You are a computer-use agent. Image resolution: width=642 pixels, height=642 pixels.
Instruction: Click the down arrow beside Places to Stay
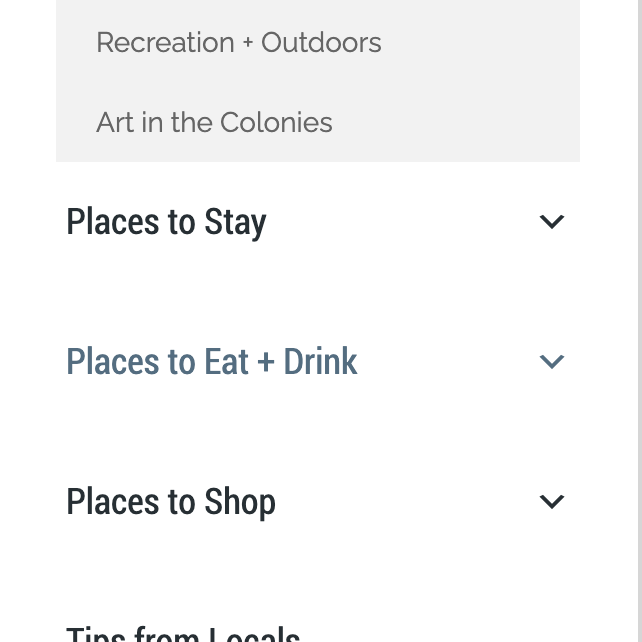click(x=552, y=222)
